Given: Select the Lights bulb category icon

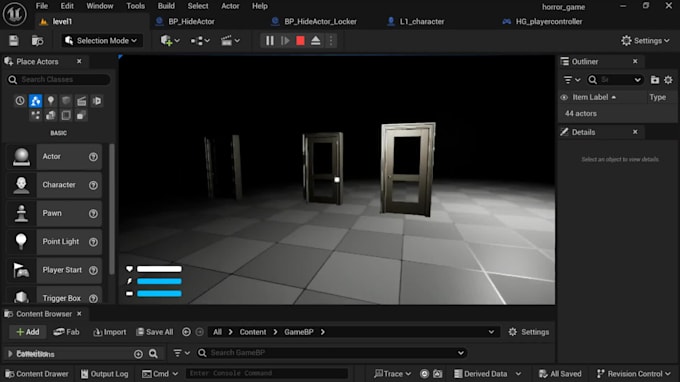Looking at the screenshot, I should coord(51,101).
